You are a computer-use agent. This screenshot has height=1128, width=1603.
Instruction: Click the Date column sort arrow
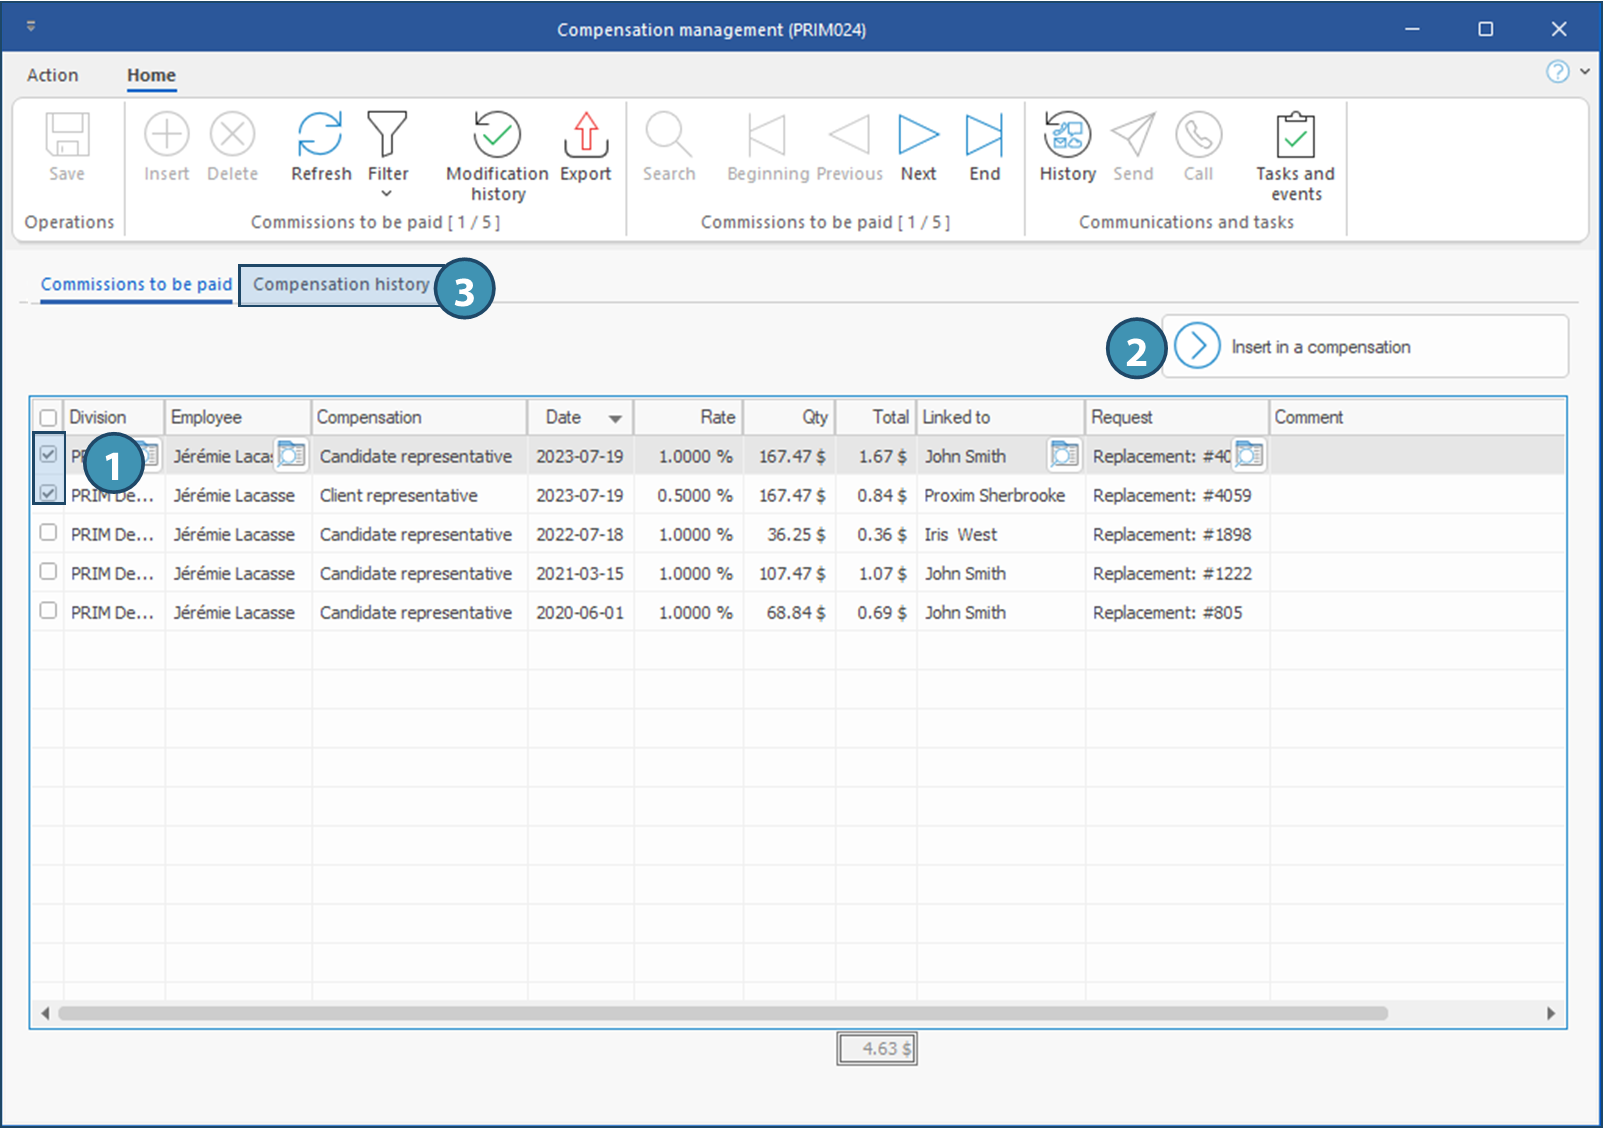click(x=615, y=419)
